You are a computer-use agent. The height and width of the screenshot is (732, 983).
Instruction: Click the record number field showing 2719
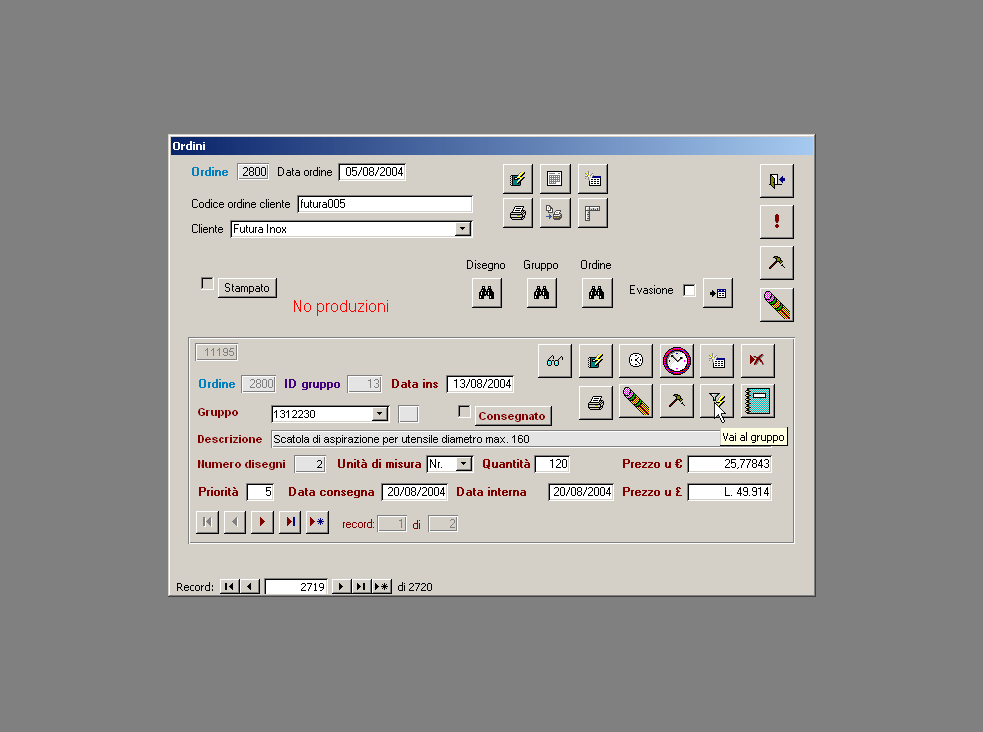click(x=296, y=587)
